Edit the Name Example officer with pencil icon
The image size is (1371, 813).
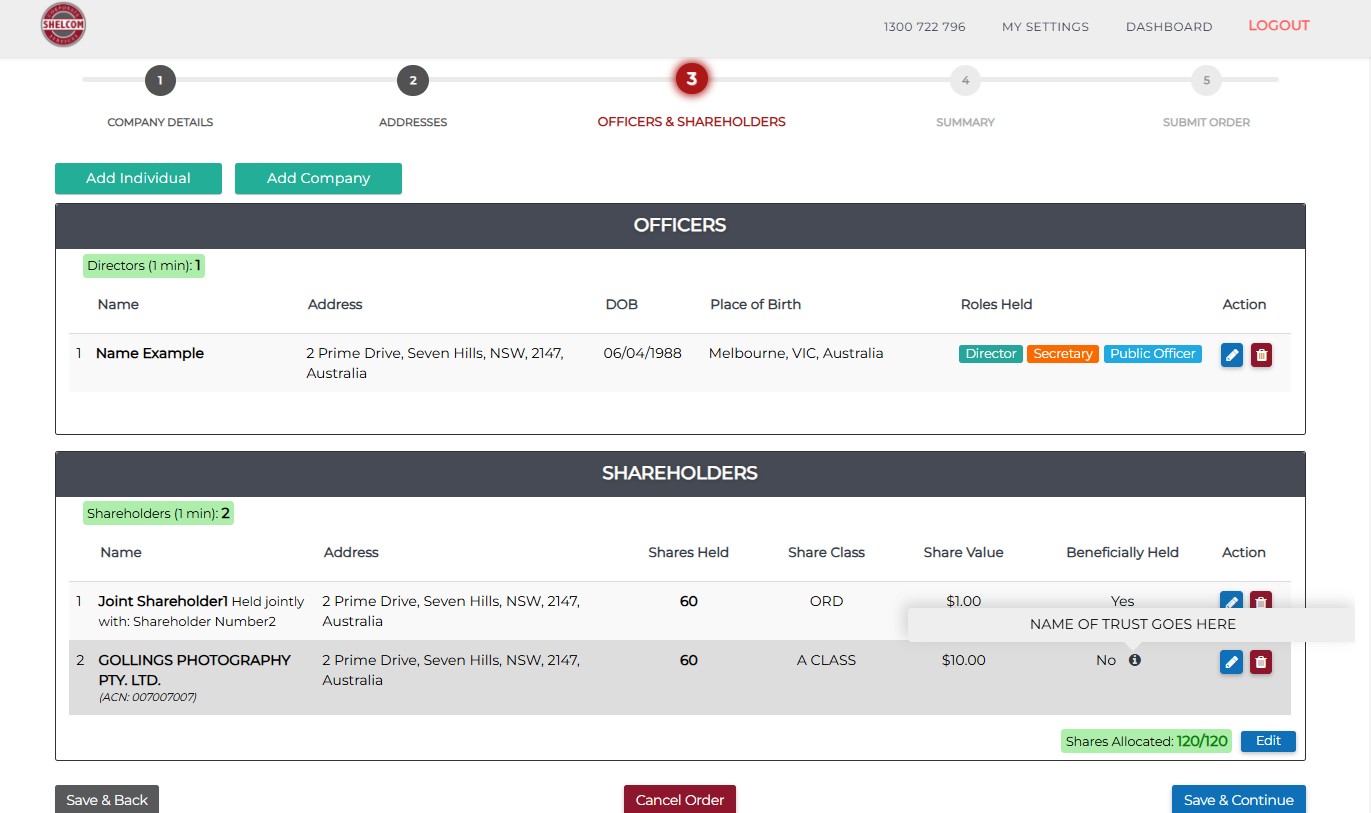click(1231, 355)
